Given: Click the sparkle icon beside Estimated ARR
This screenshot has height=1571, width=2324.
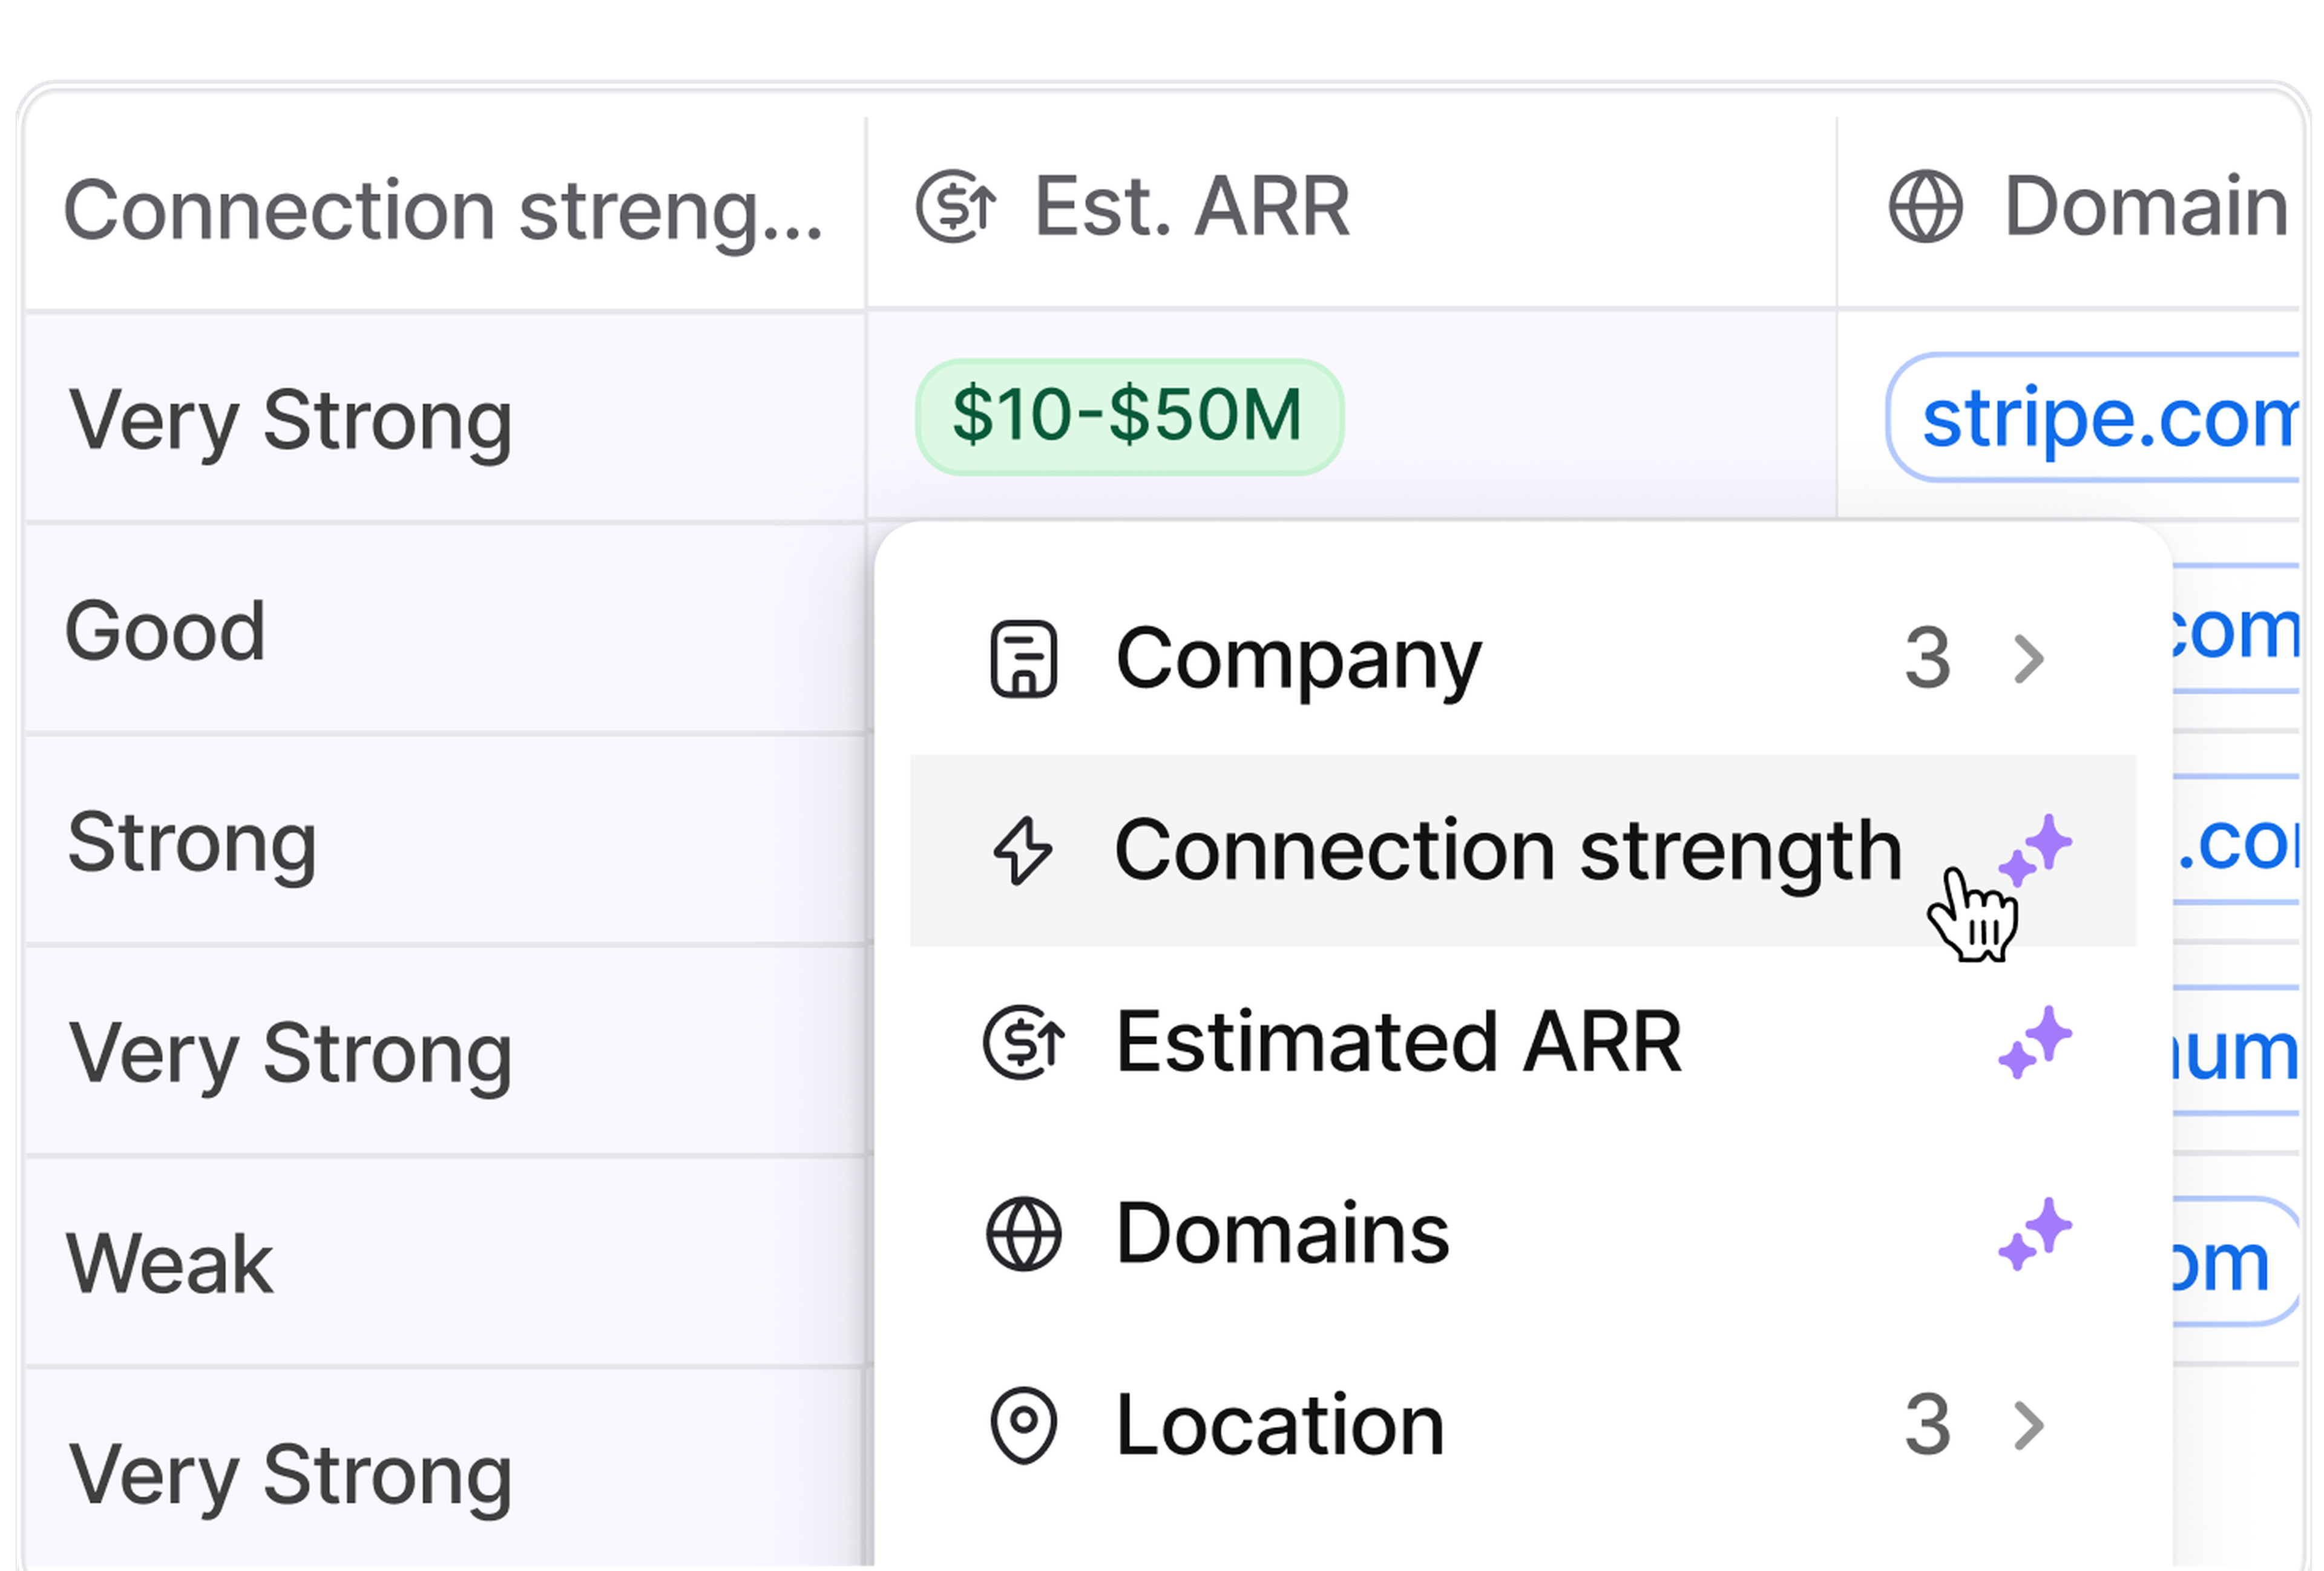Looking at the screenshot, I should click(x=2035, y=1043).
